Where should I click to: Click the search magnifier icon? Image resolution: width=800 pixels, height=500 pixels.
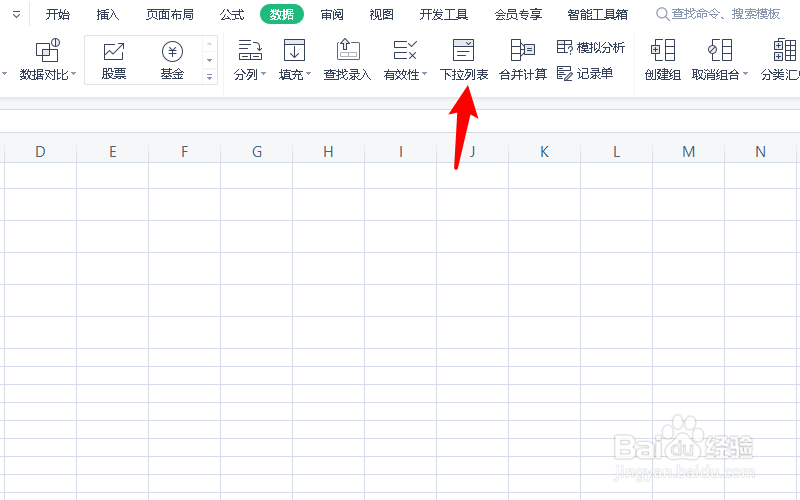tap(662, 14)
